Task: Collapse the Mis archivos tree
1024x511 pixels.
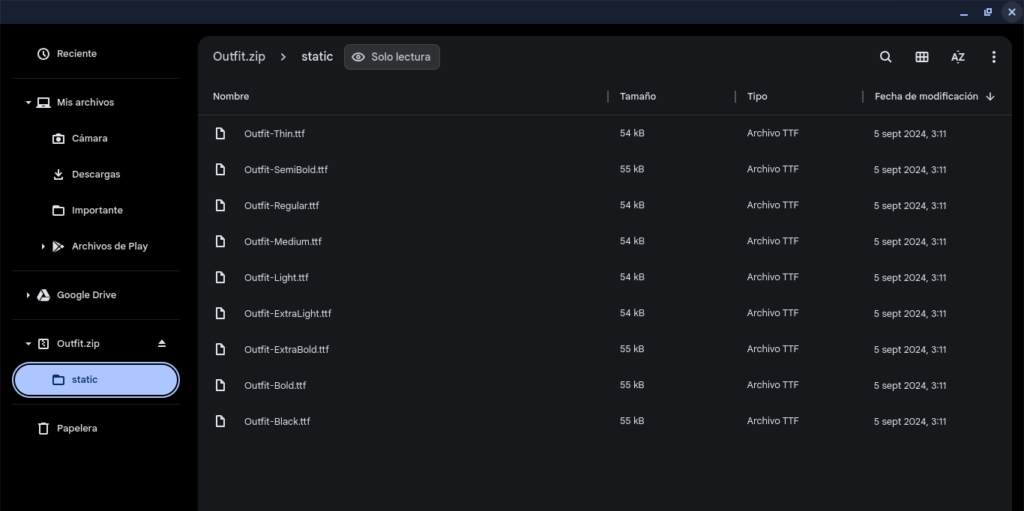Action: tap(28, 103)
